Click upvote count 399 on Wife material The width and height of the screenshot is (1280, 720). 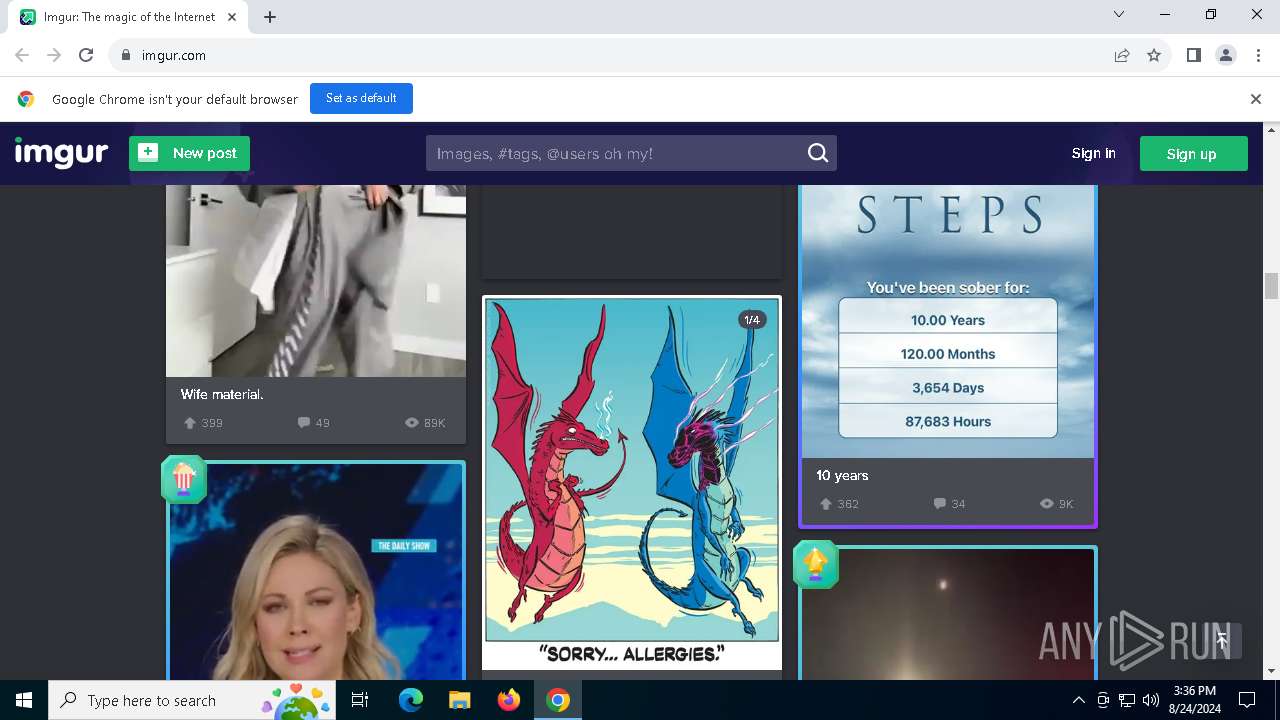203,423
